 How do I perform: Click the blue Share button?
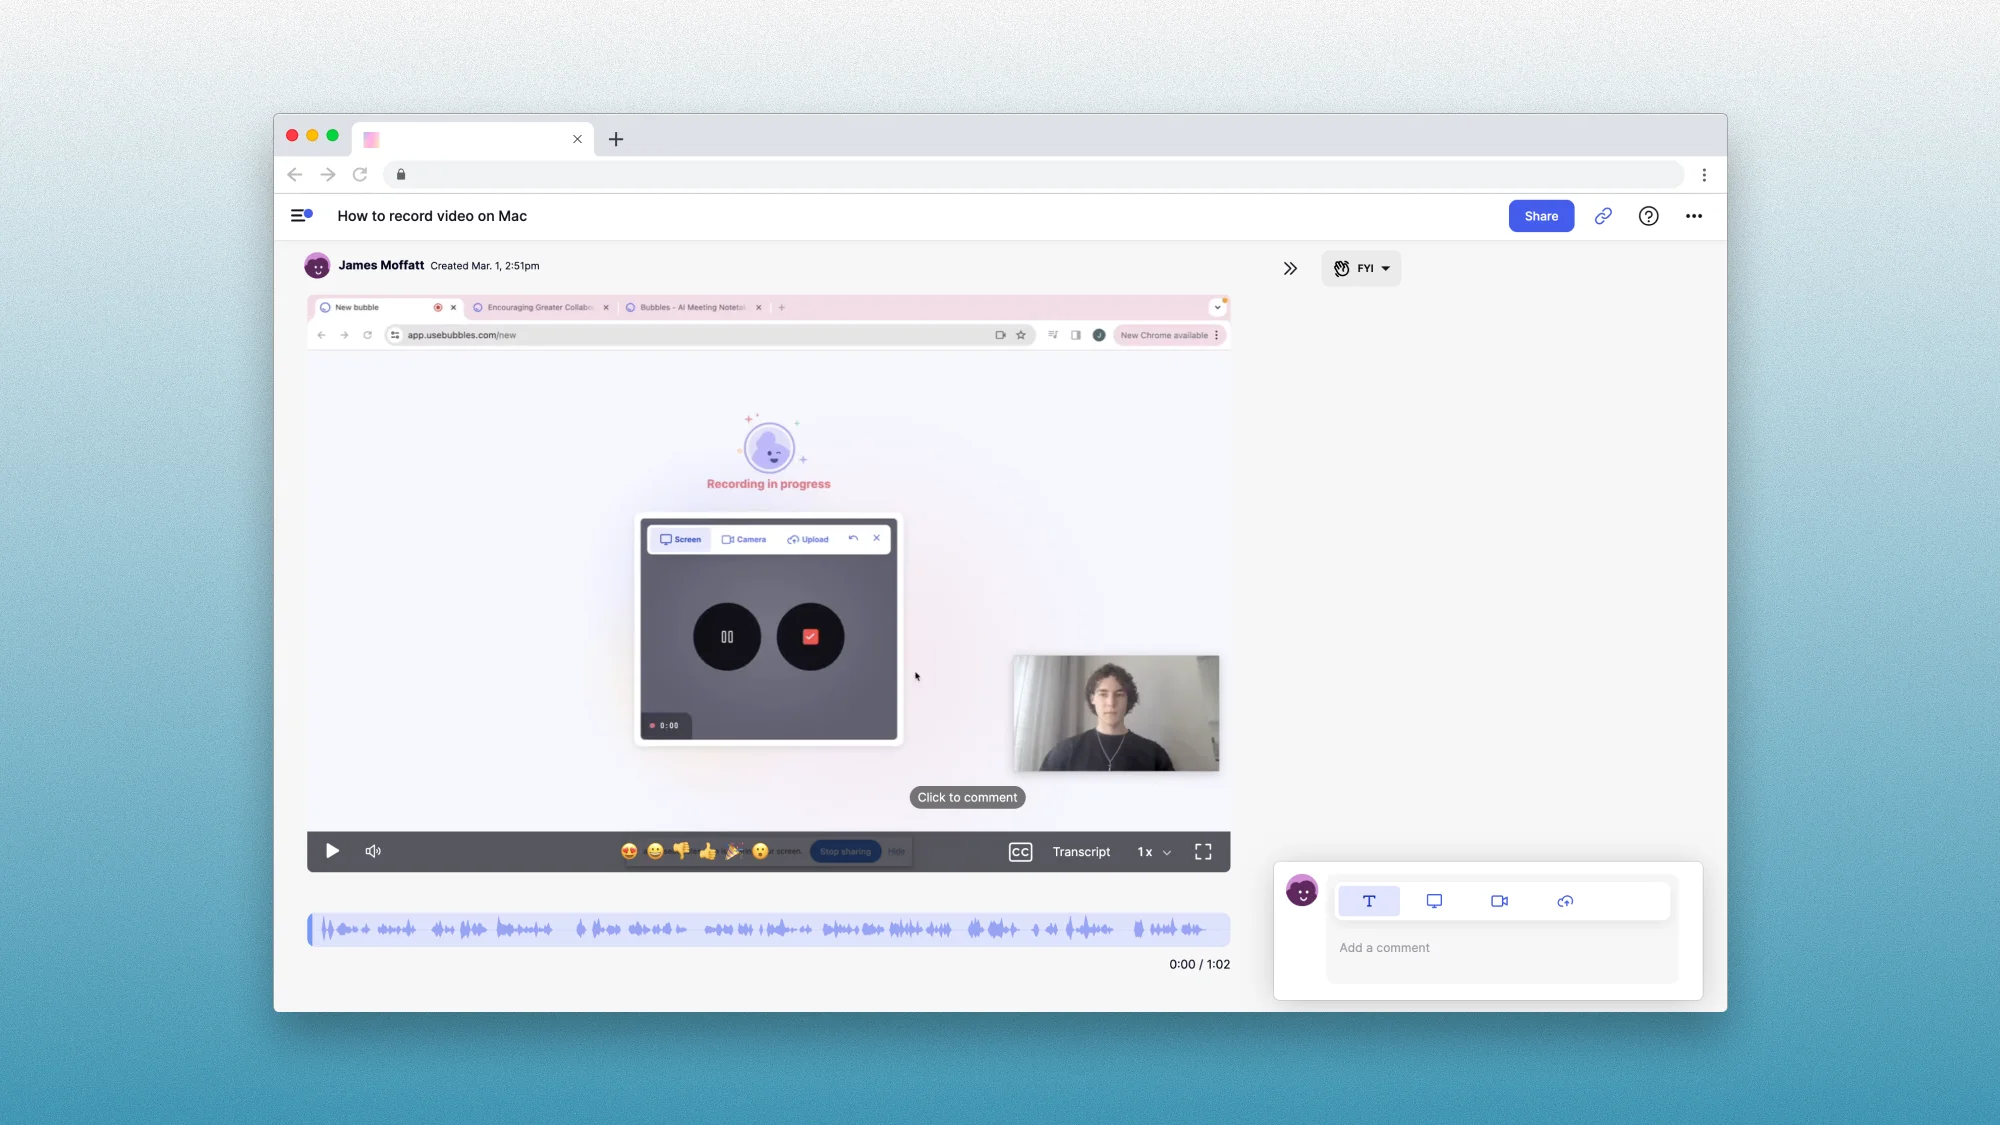[x=1541, y=216]
